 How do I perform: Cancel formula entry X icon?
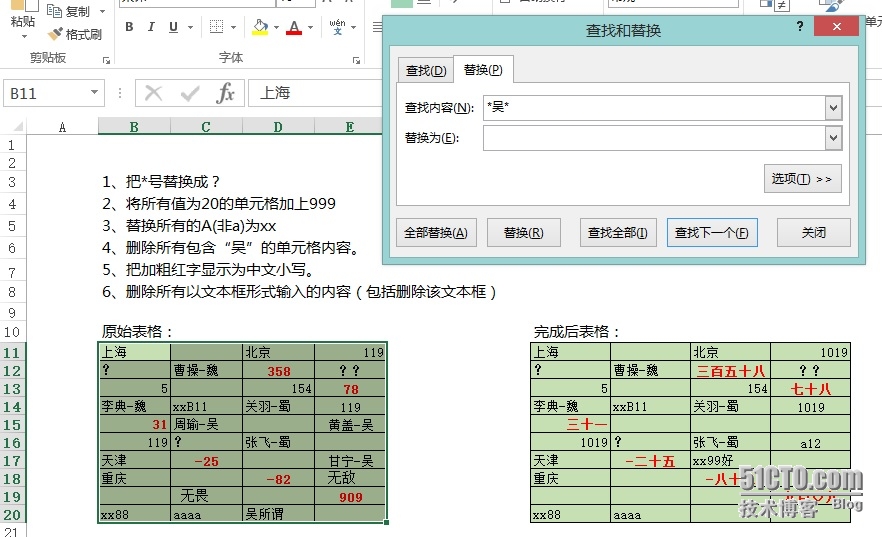tap(154, 93)
